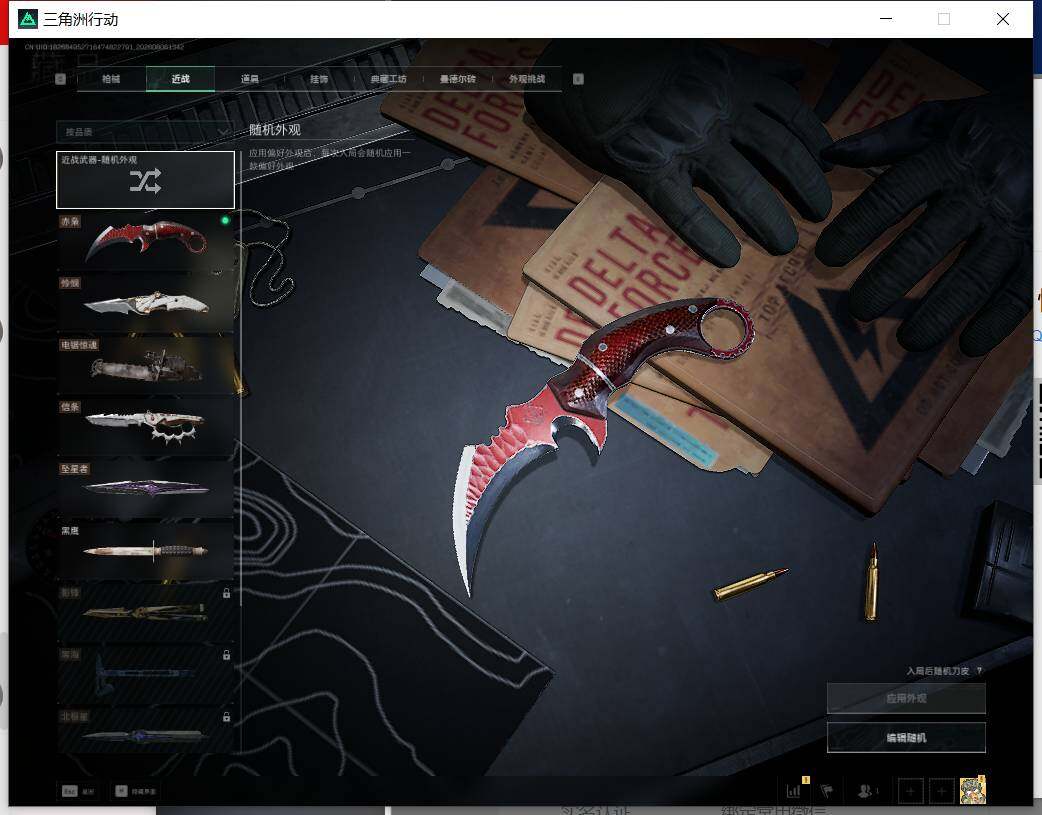Click the 应用外观 apply appearance button

tap(906, 698)
